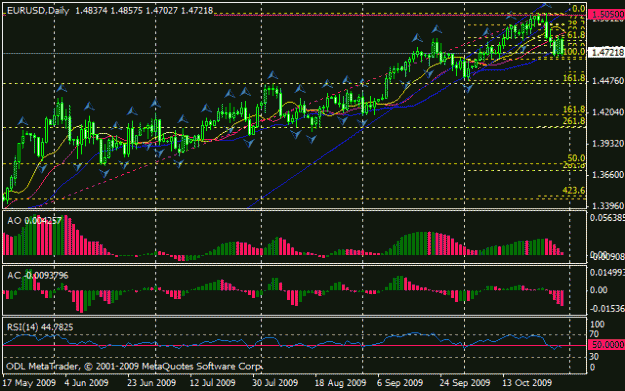
Task: Click the 0.014993 AC scale value
Action: click(607, 273)
